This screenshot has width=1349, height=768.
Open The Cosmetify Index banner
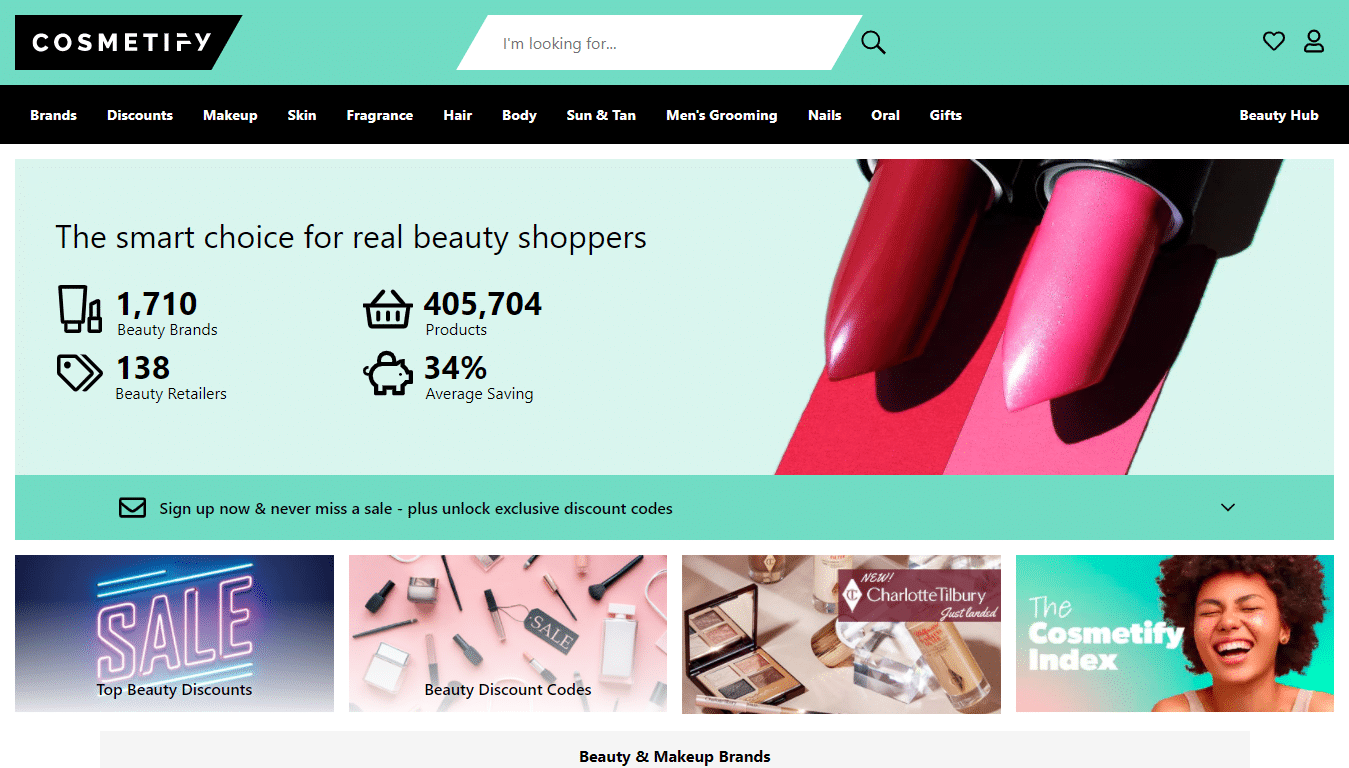point(1175,634)
